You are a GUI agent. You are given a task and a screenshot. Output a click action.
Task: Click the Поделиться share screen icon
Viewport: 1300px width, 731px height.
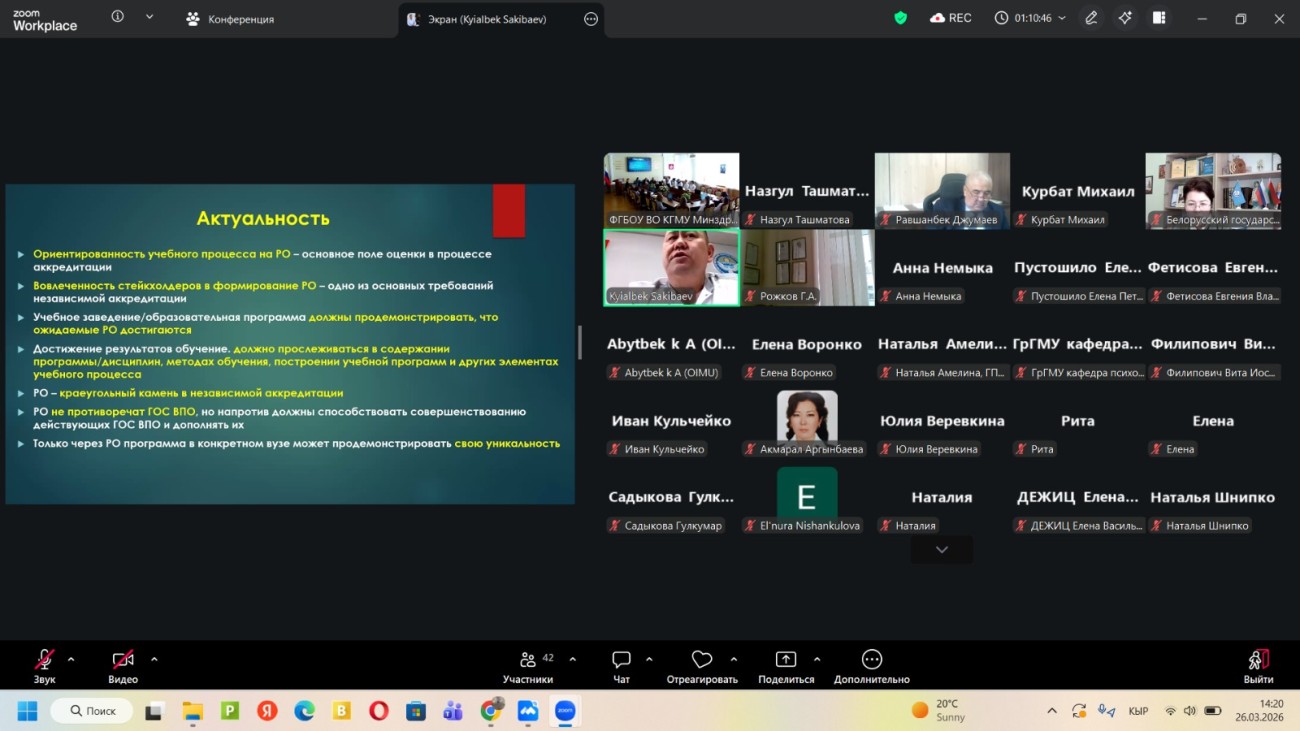click(x=786, y=660)
